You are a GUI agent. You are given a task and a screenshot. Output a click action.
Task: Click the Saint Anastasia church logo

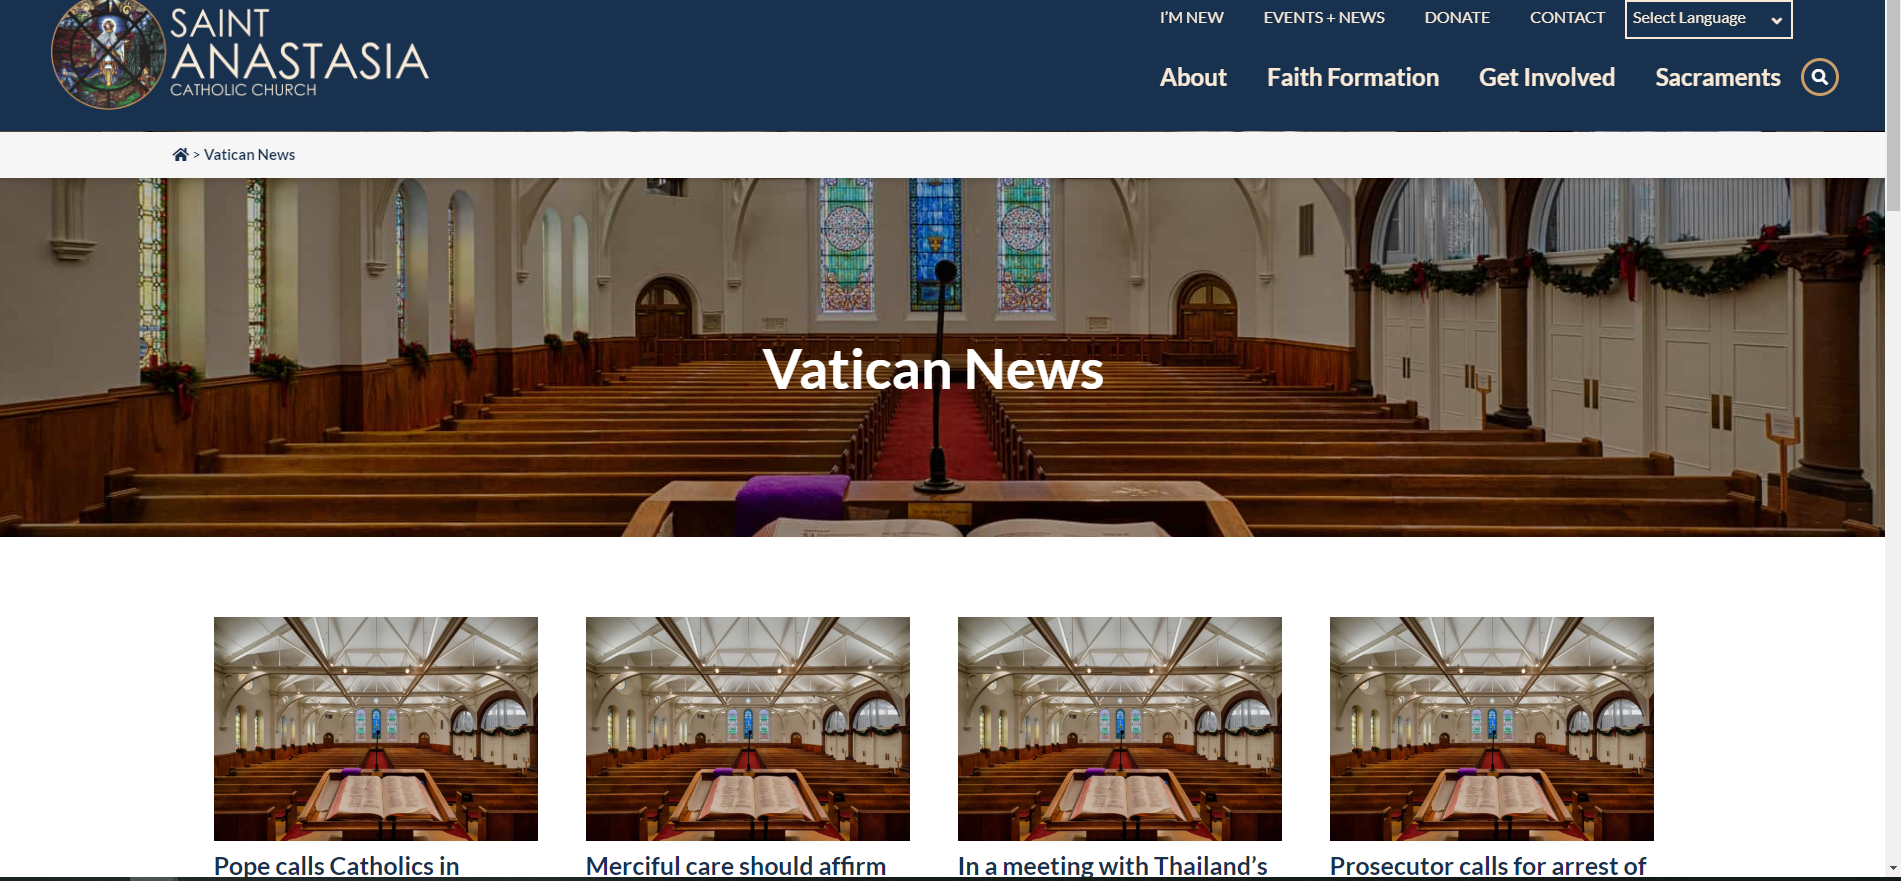(x=240, y=54)
